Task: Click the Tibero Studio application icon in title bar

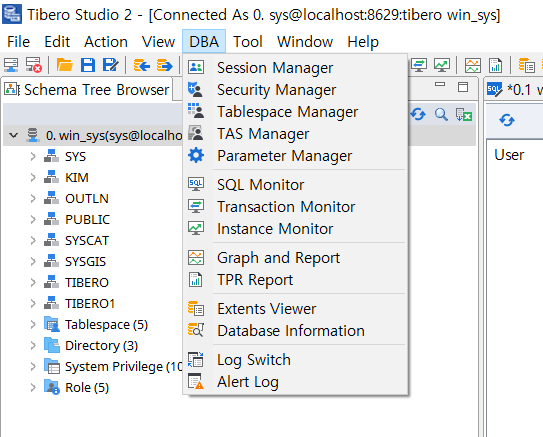Action: point(12,14)
